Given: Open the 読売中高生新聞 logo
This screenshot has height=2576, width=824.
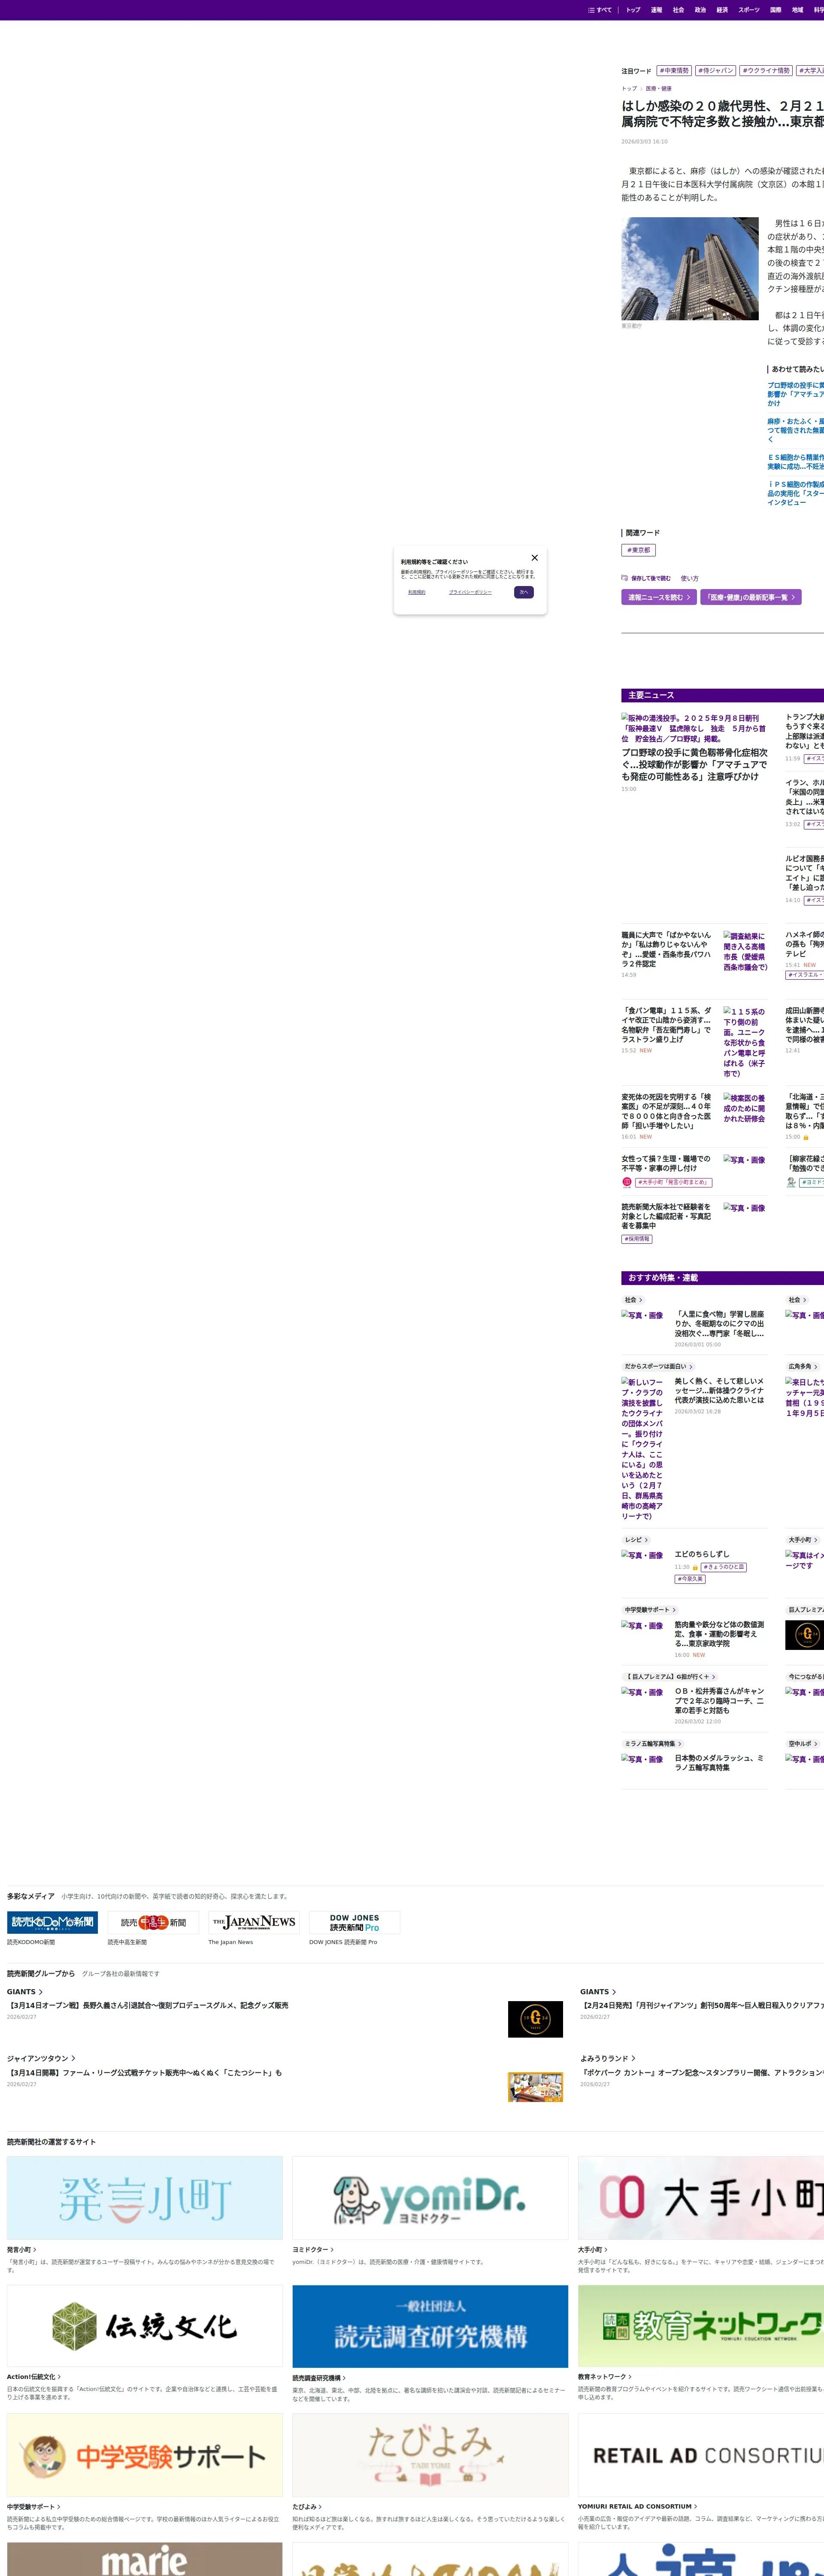Looking at the screenshot, I should pyautogui.click(x=153, y=1922).
